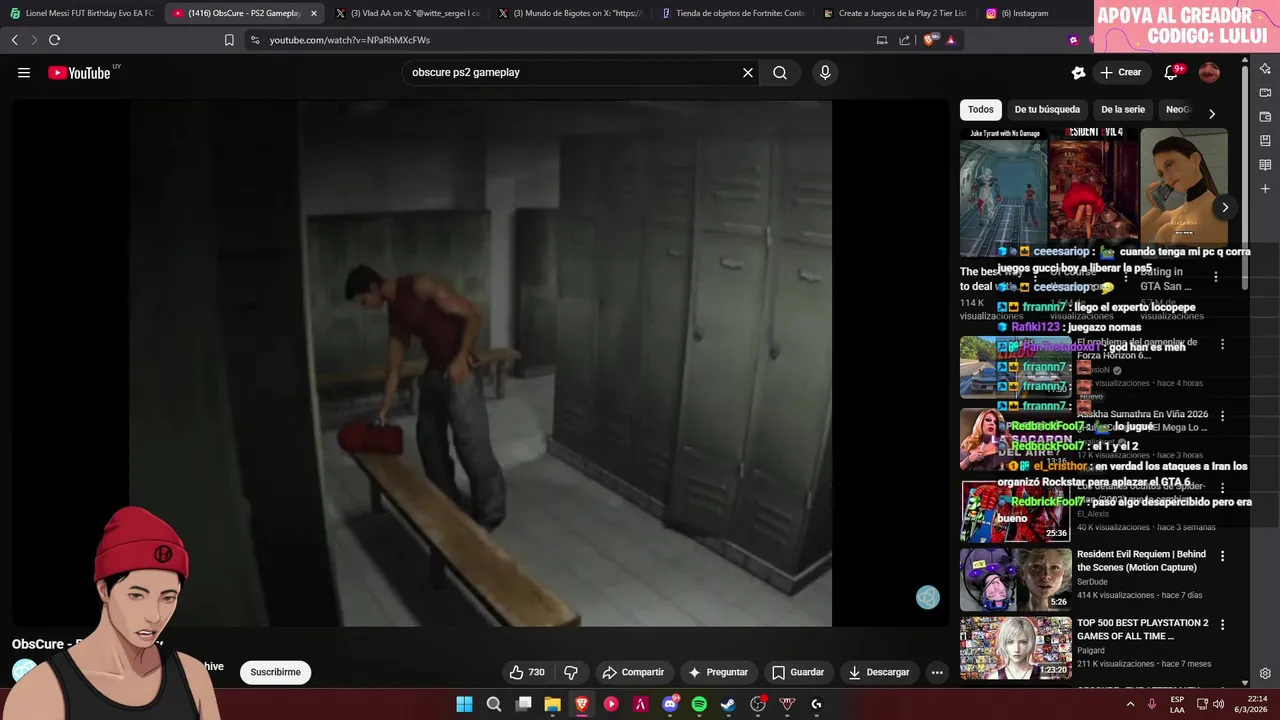1280x720 pixels.
Task: Go to YouTube home via logo
Action: click(x=79, y=72)
